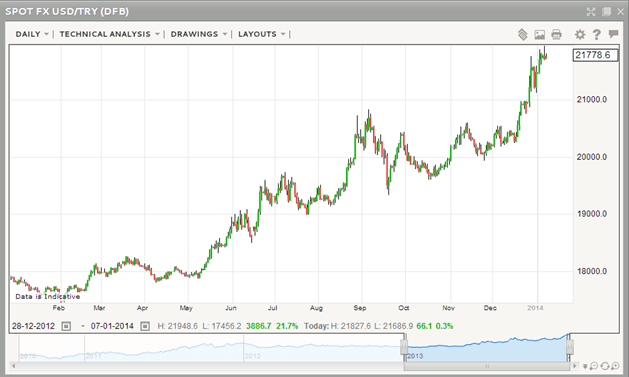Print the chart using the printer icon

click(556, 34)
